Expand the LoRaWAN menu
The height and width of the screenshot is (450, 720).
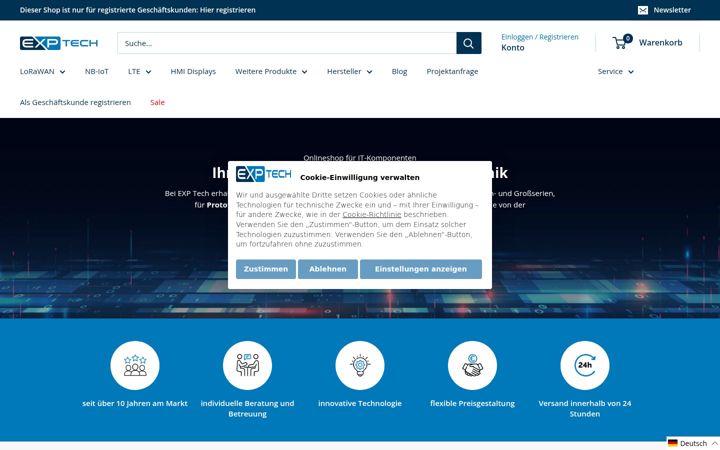(42, 72)
